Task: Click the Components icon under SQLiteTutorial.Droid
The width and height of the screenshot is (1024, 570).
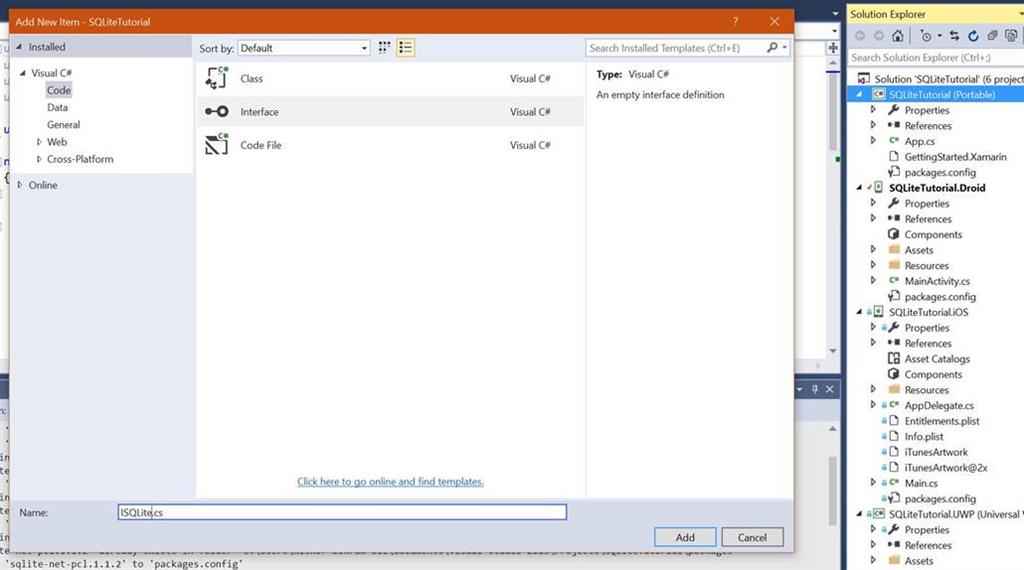Action: [893, 234]
